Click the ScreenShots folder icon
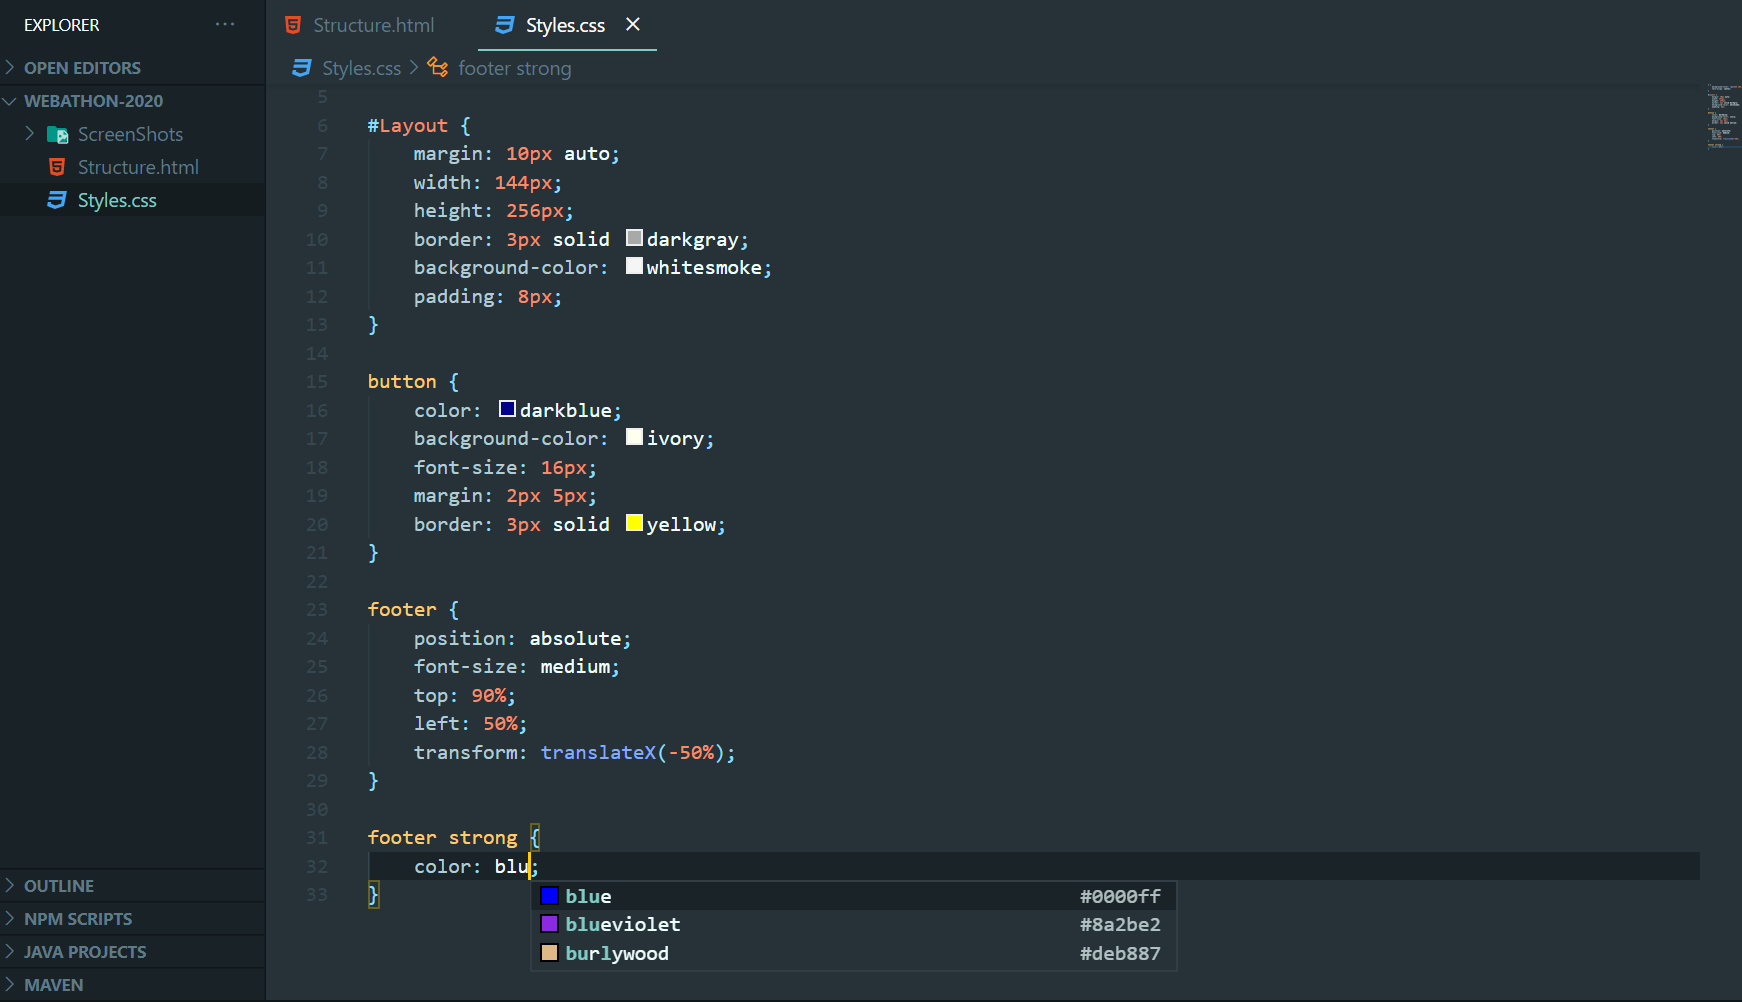This screenshot has height=1002, width=1742. point(58,134)
